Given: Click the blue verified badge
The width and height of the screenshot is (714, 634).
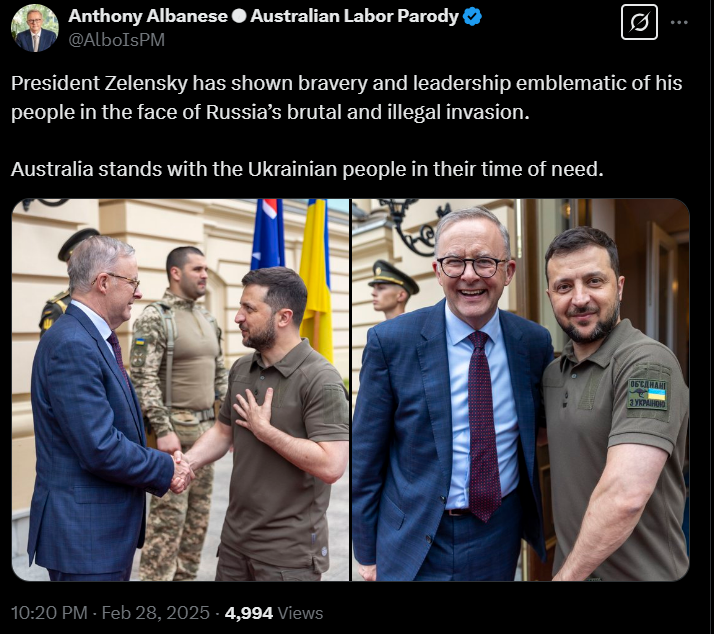Looking at the screenshot, I should coord(472,17).
